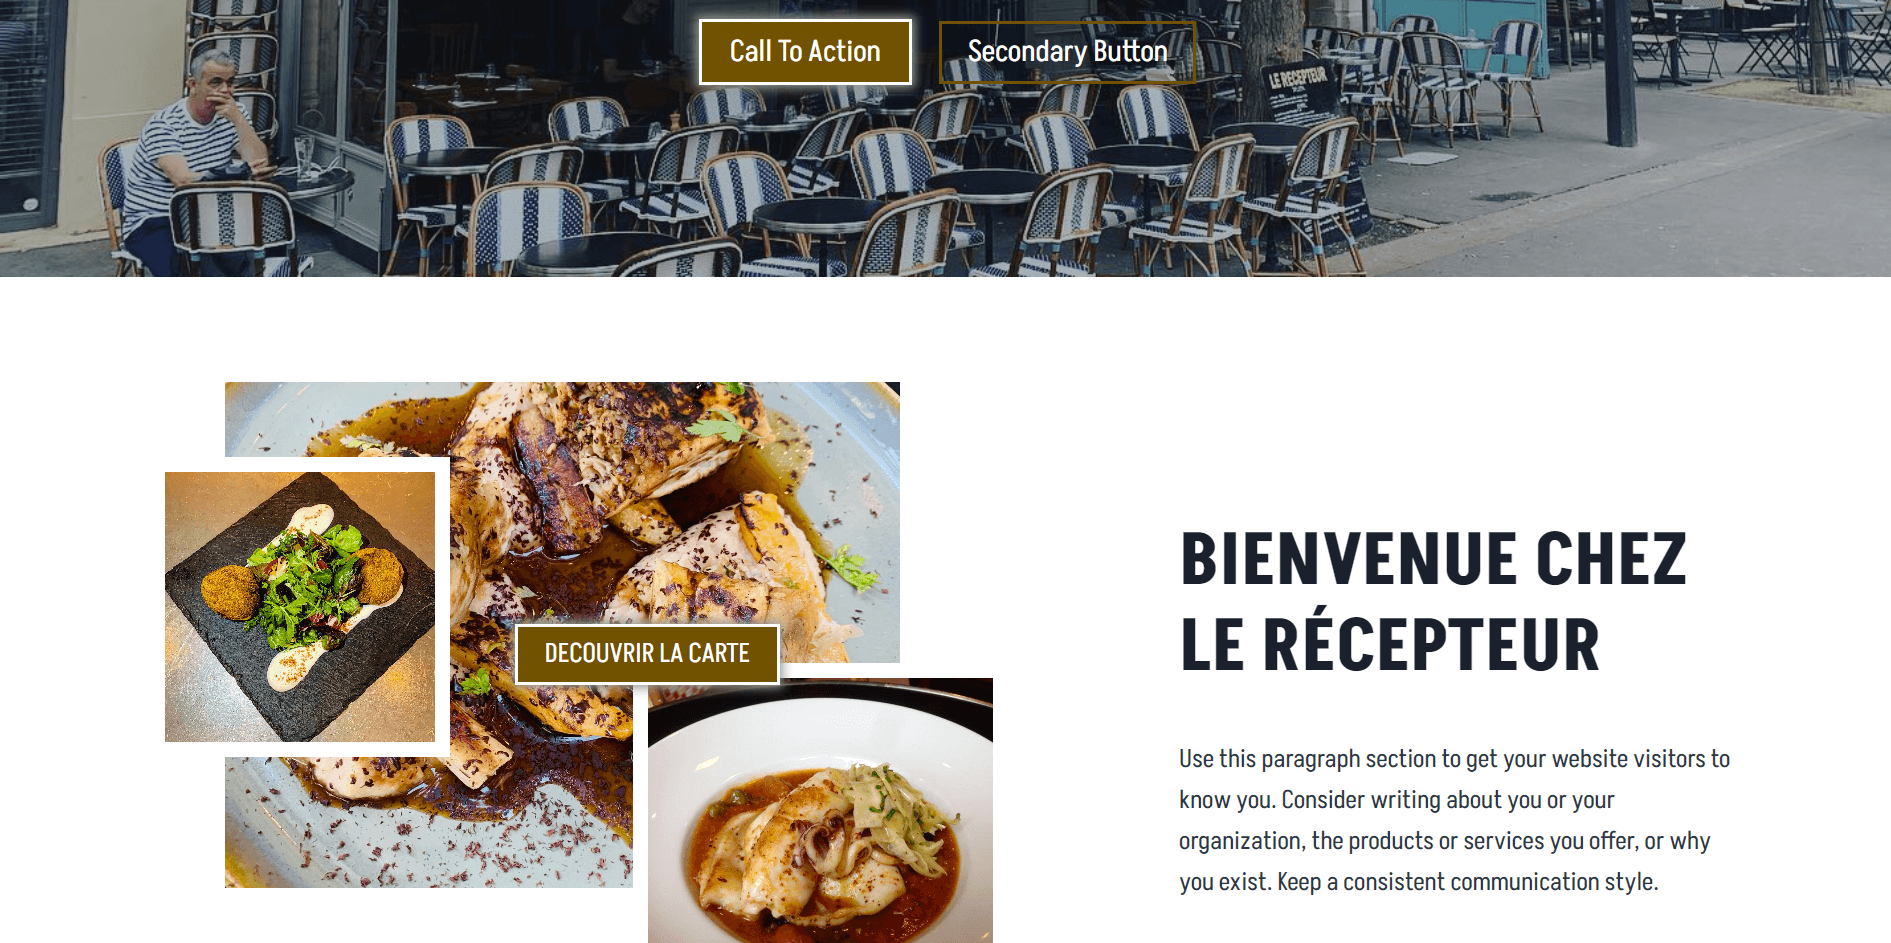The height and width of the screenshot is (943, 1891).
Task: Click the line "know you. Consider writing"
Action: pyautogui.click(x=1396, y=800)
